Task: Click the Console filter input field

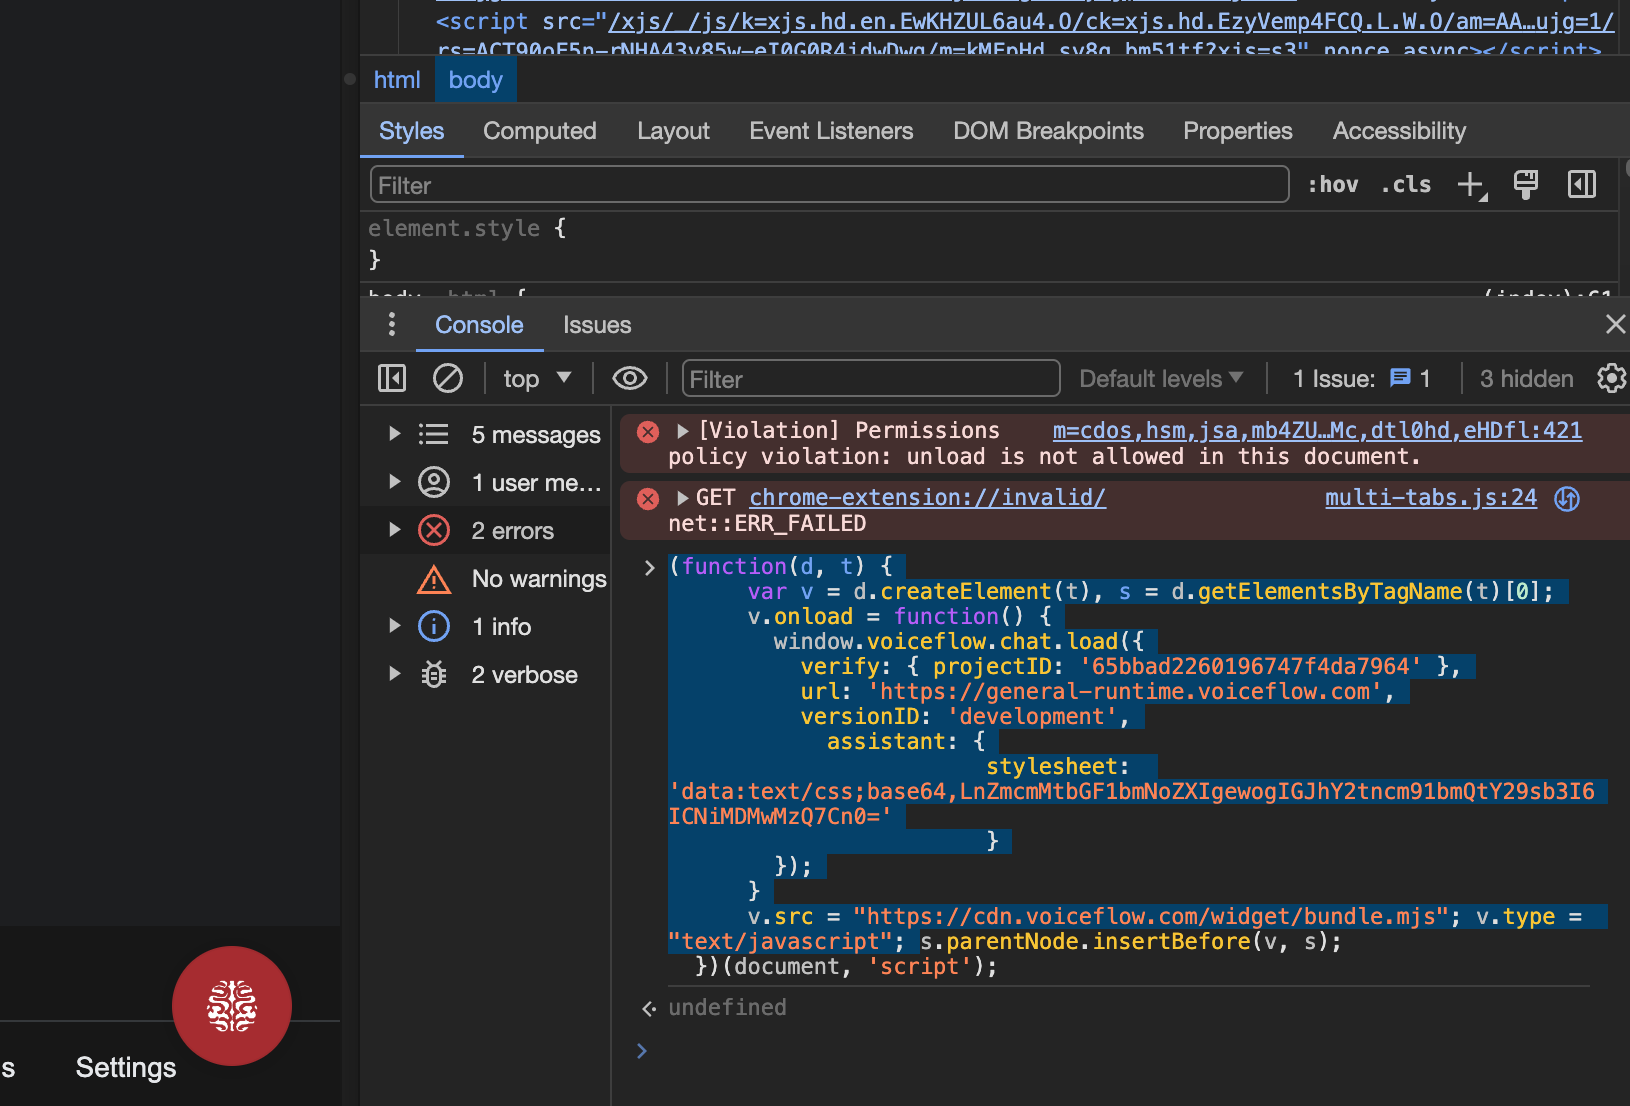Action: coord(871,379)
